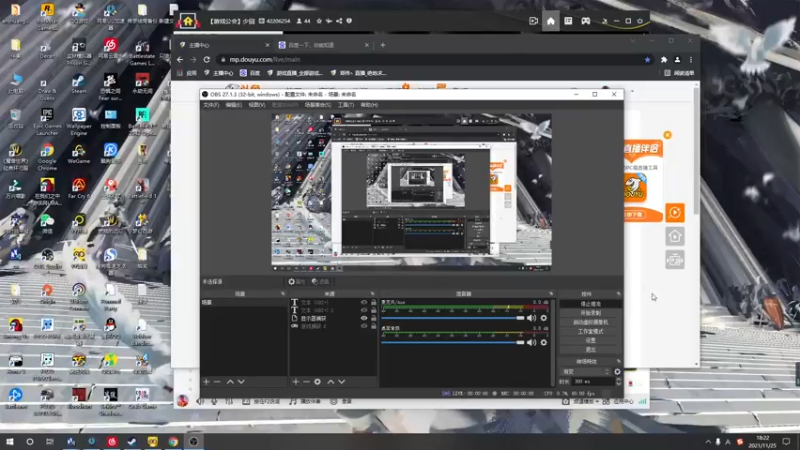
Task: Mute the 麦克风/Aux channel speaker
Action: click(532, 318)
